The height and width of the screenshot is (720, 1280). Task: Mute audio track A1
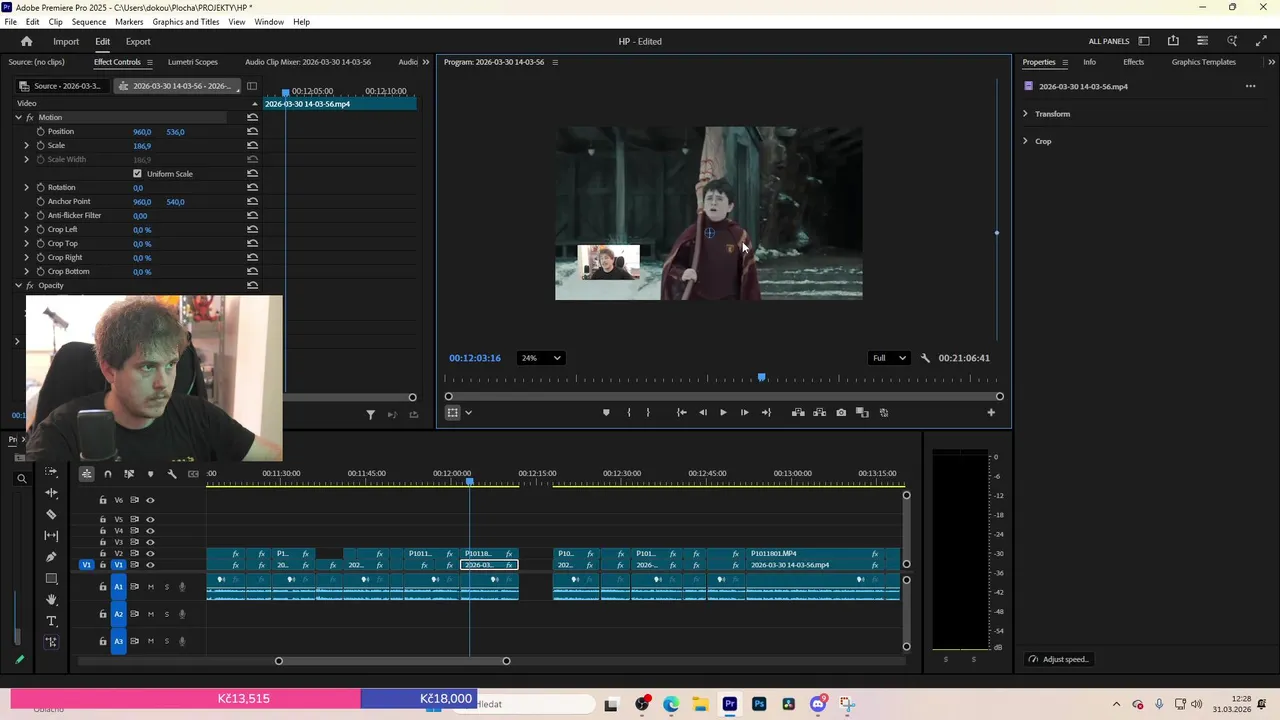click(151, 587)
